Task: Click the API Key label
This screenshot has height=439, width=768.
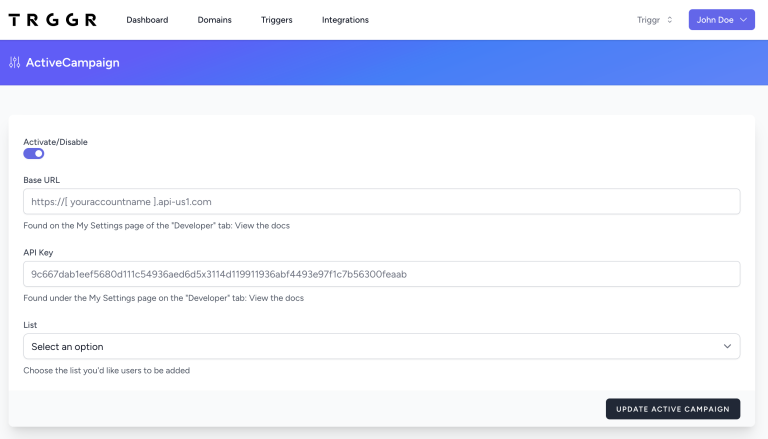Action: [38, 253]
